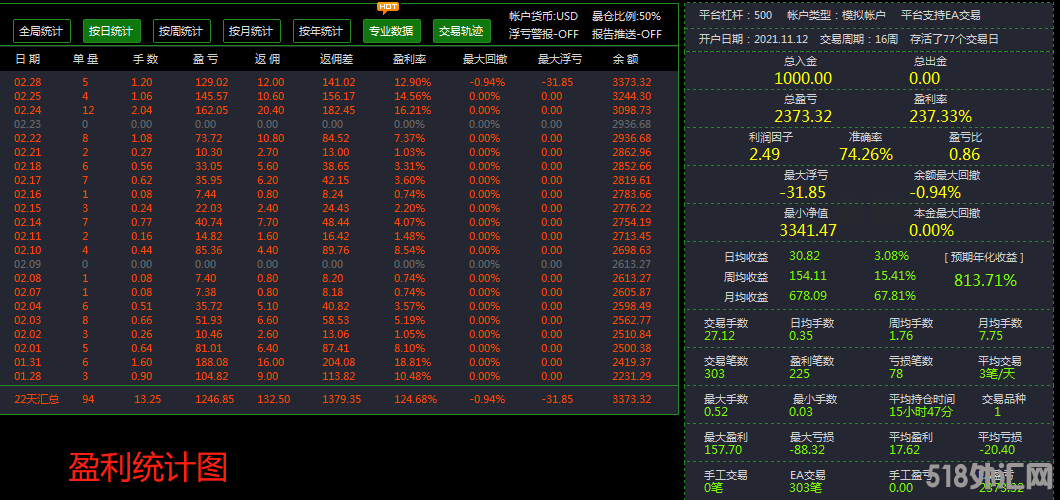The image size is (1060, 500).
Task: Sort by the 日期 column header
Action: (28, 60)
